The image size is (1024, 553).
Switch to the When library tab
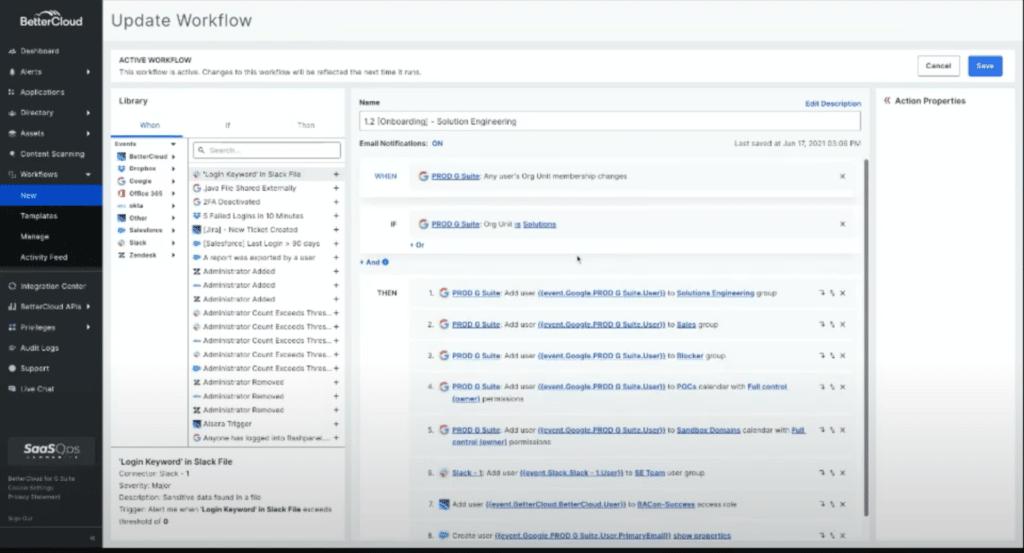coord(150,125)
